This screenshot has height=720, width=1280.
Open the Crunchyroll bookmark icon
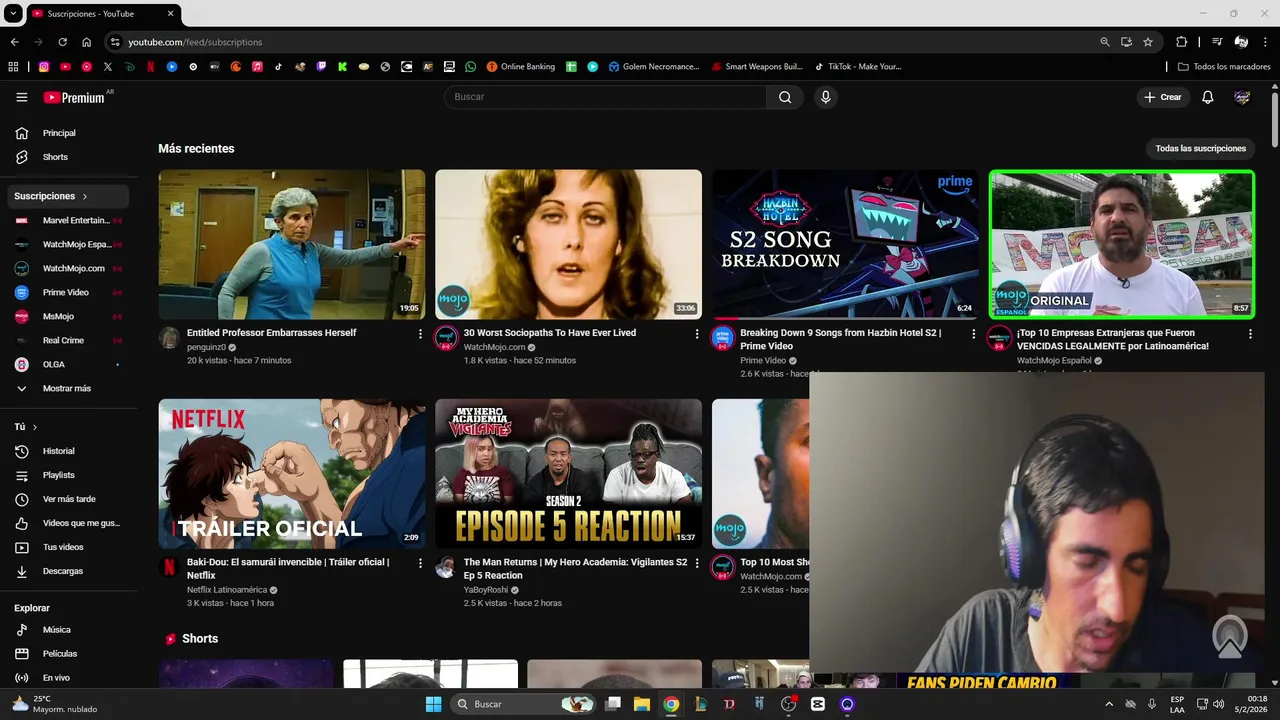pyautogui.click(x=236, y=67)
